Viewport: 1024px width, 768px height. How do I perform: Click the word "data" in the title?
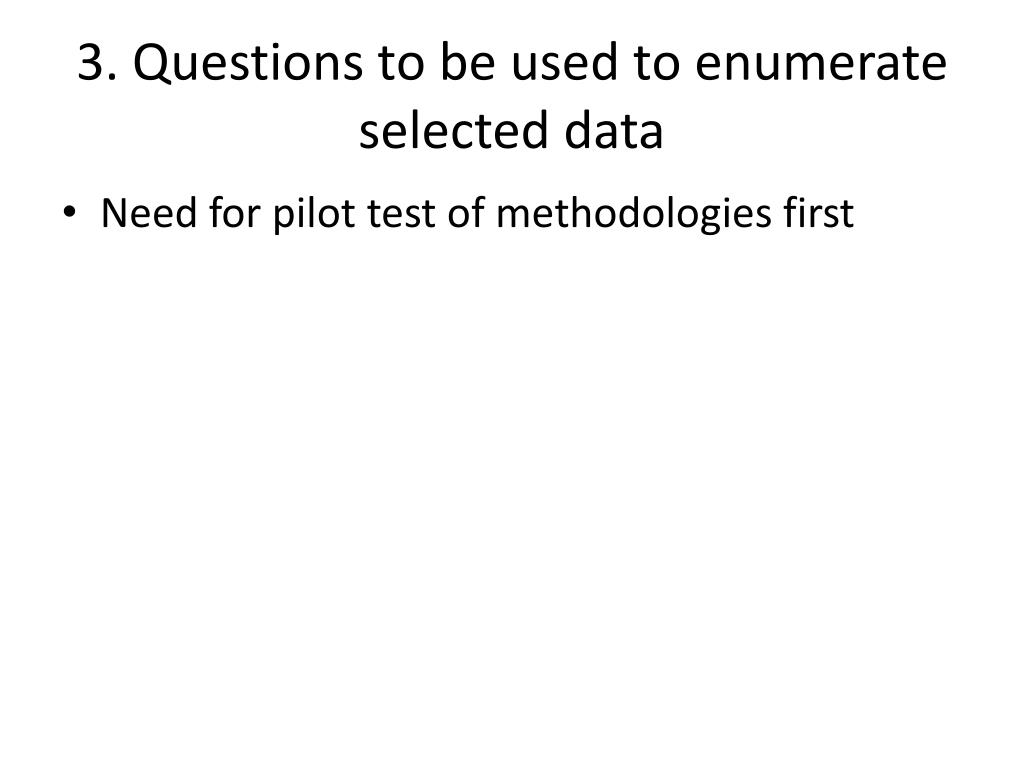tap(612, 131)
